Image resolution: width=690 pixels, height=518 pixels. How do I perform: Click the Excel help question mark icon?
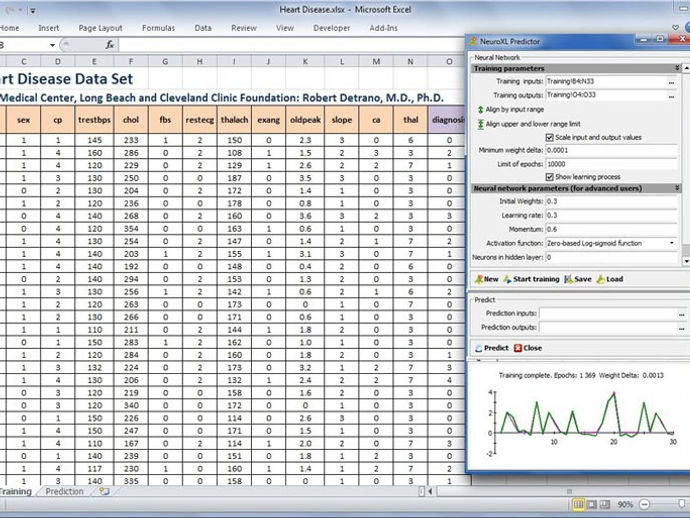point(688,28)
